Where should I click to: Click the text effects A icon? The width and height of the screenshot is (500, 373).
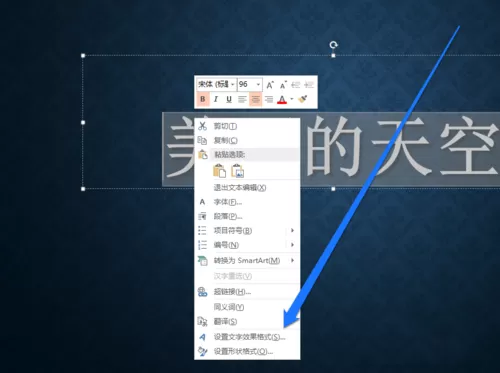202,337
